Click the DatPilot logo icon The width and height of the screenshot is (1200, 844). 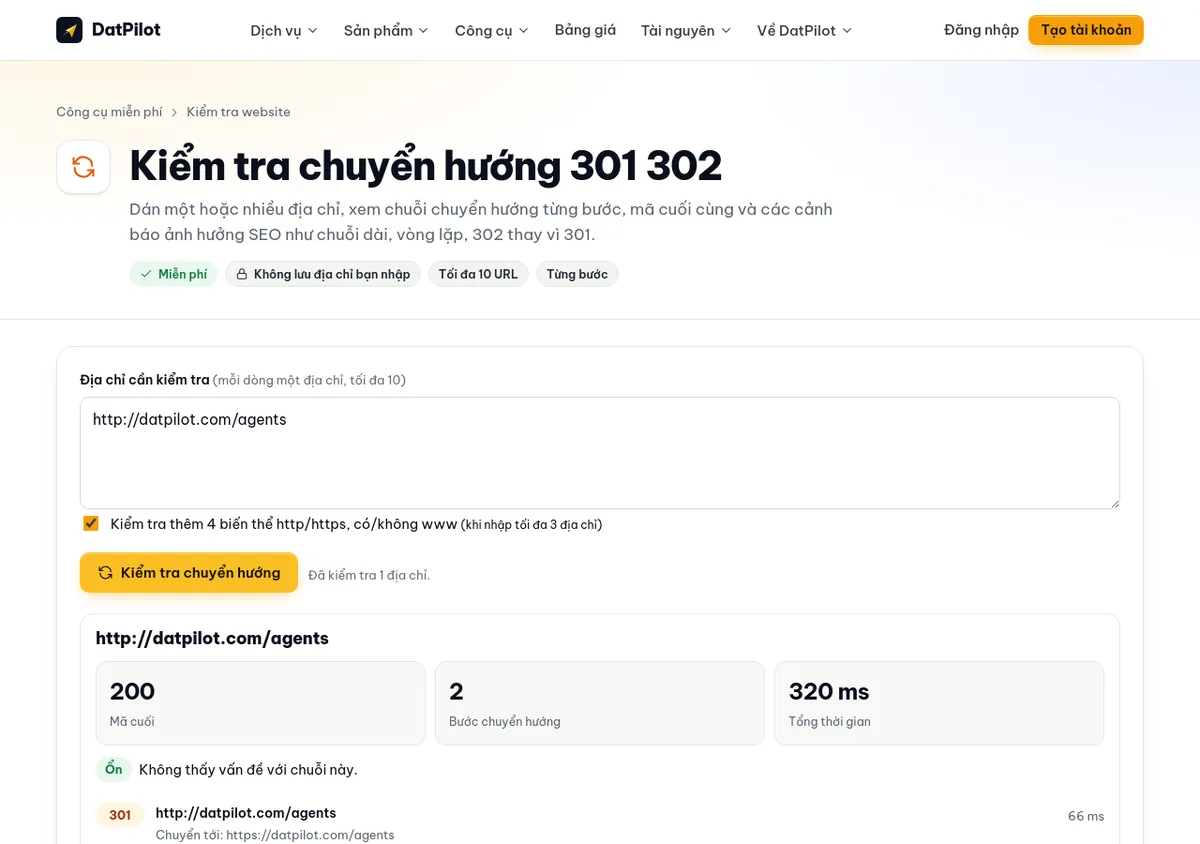[x=69, y=30]
